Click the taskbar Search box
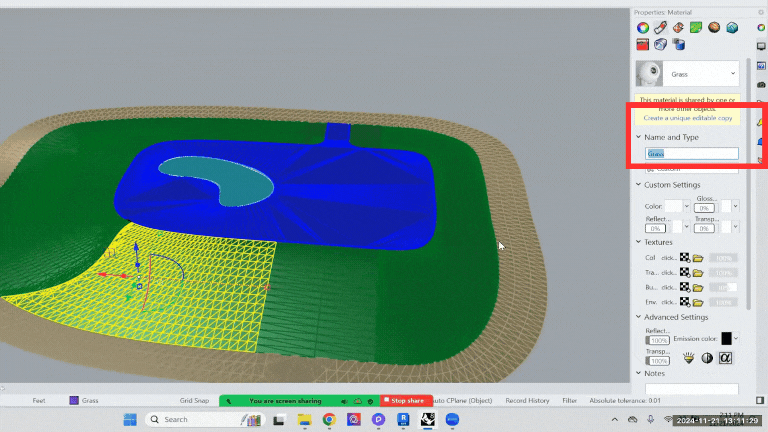The width and height of the screenshot is (768, 432). [205, 420]
